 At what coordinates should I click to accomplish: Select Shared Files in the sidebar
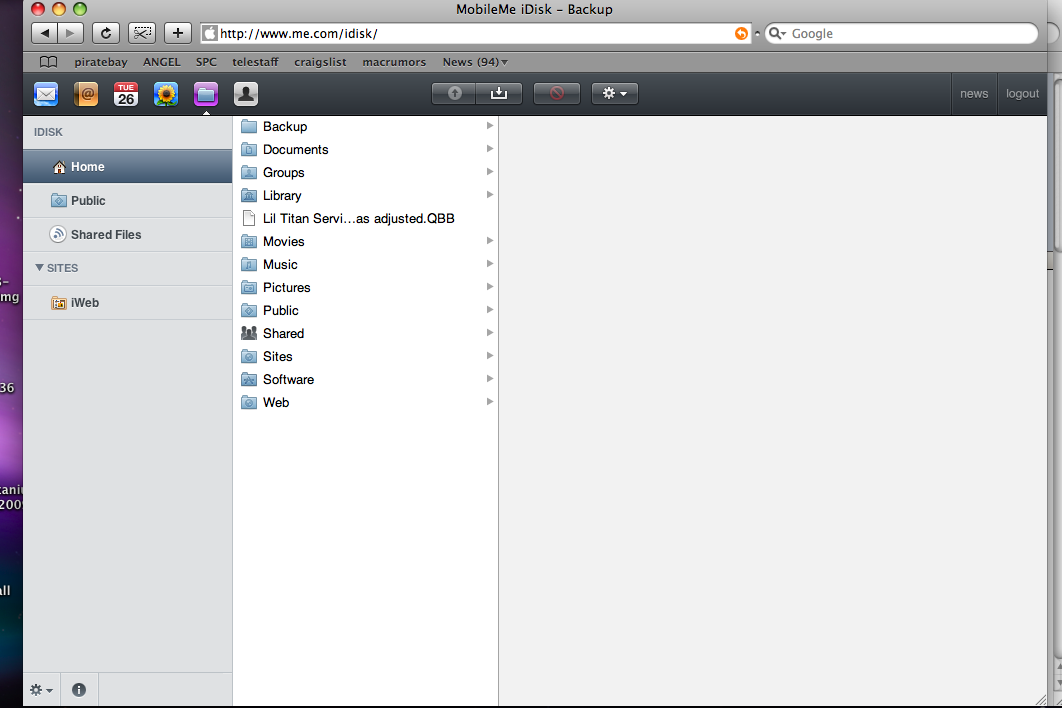127,234
